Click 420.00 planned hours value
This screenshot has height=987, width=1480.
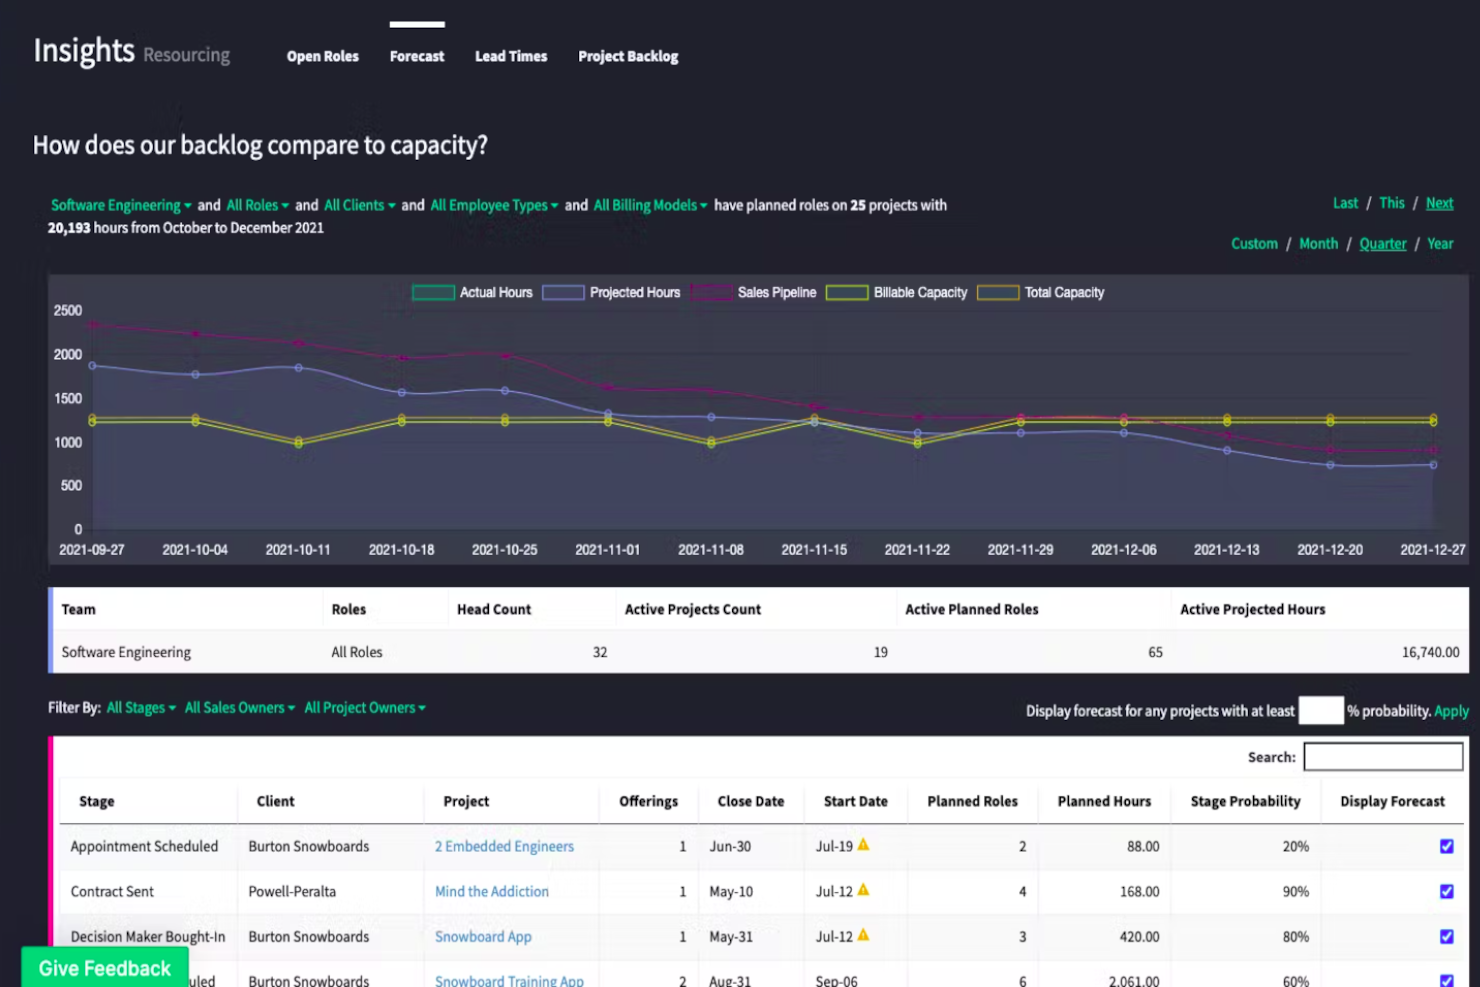click(x=1139, y=936)
